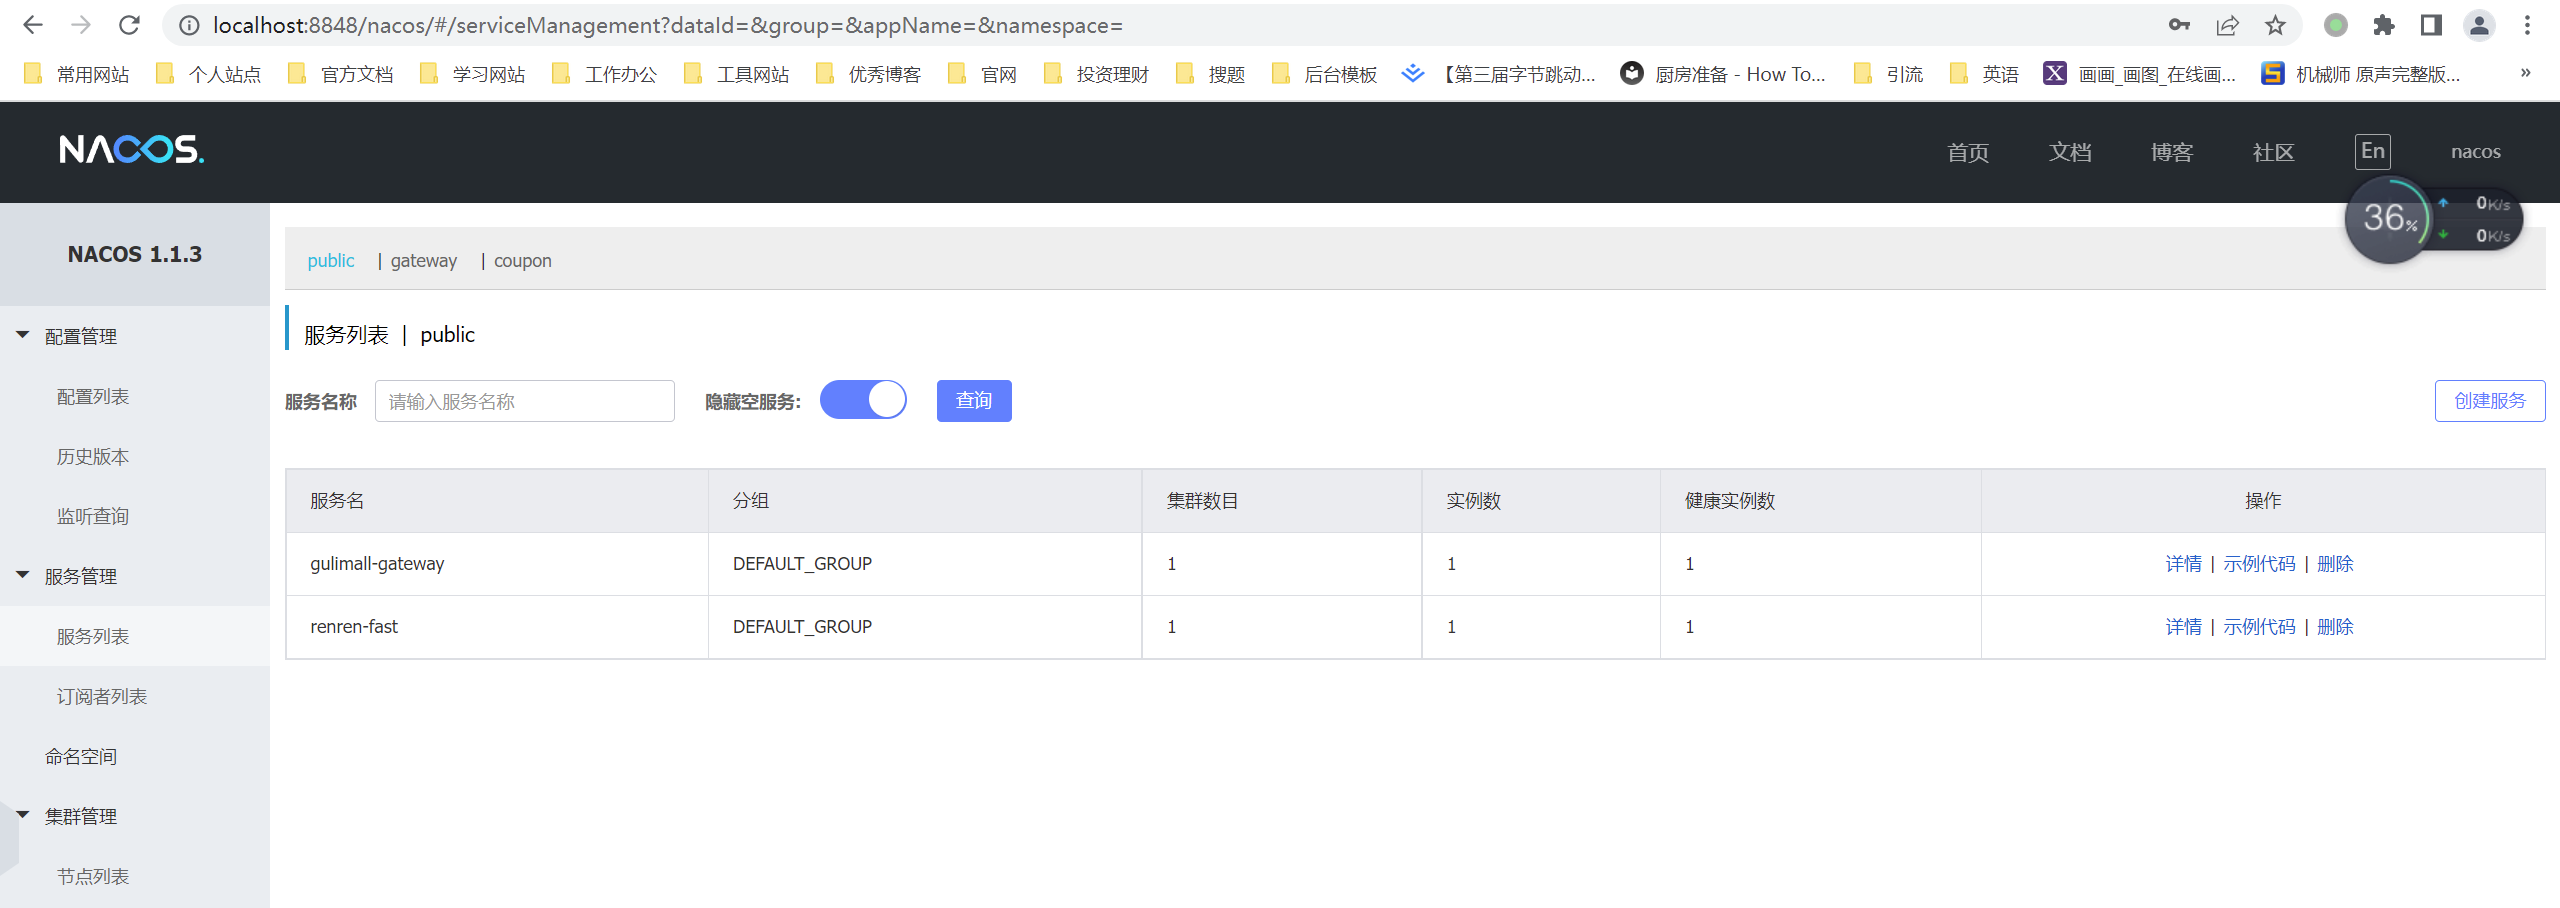Screen dimensions: 2560x908
Task: Open 命名空间 in the sidebar
Action: coord(81,756)
